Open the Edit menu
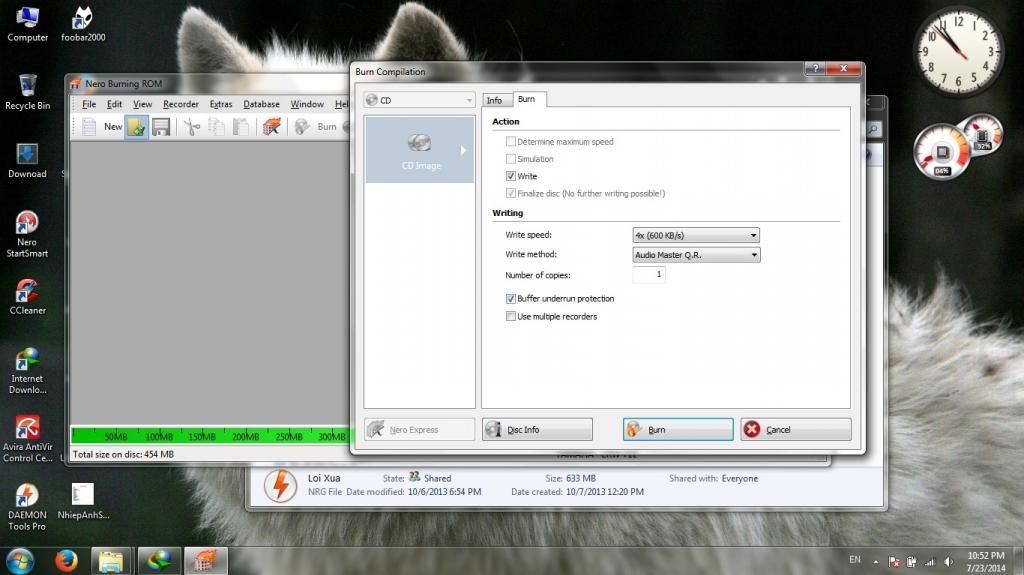 [114, 105]
